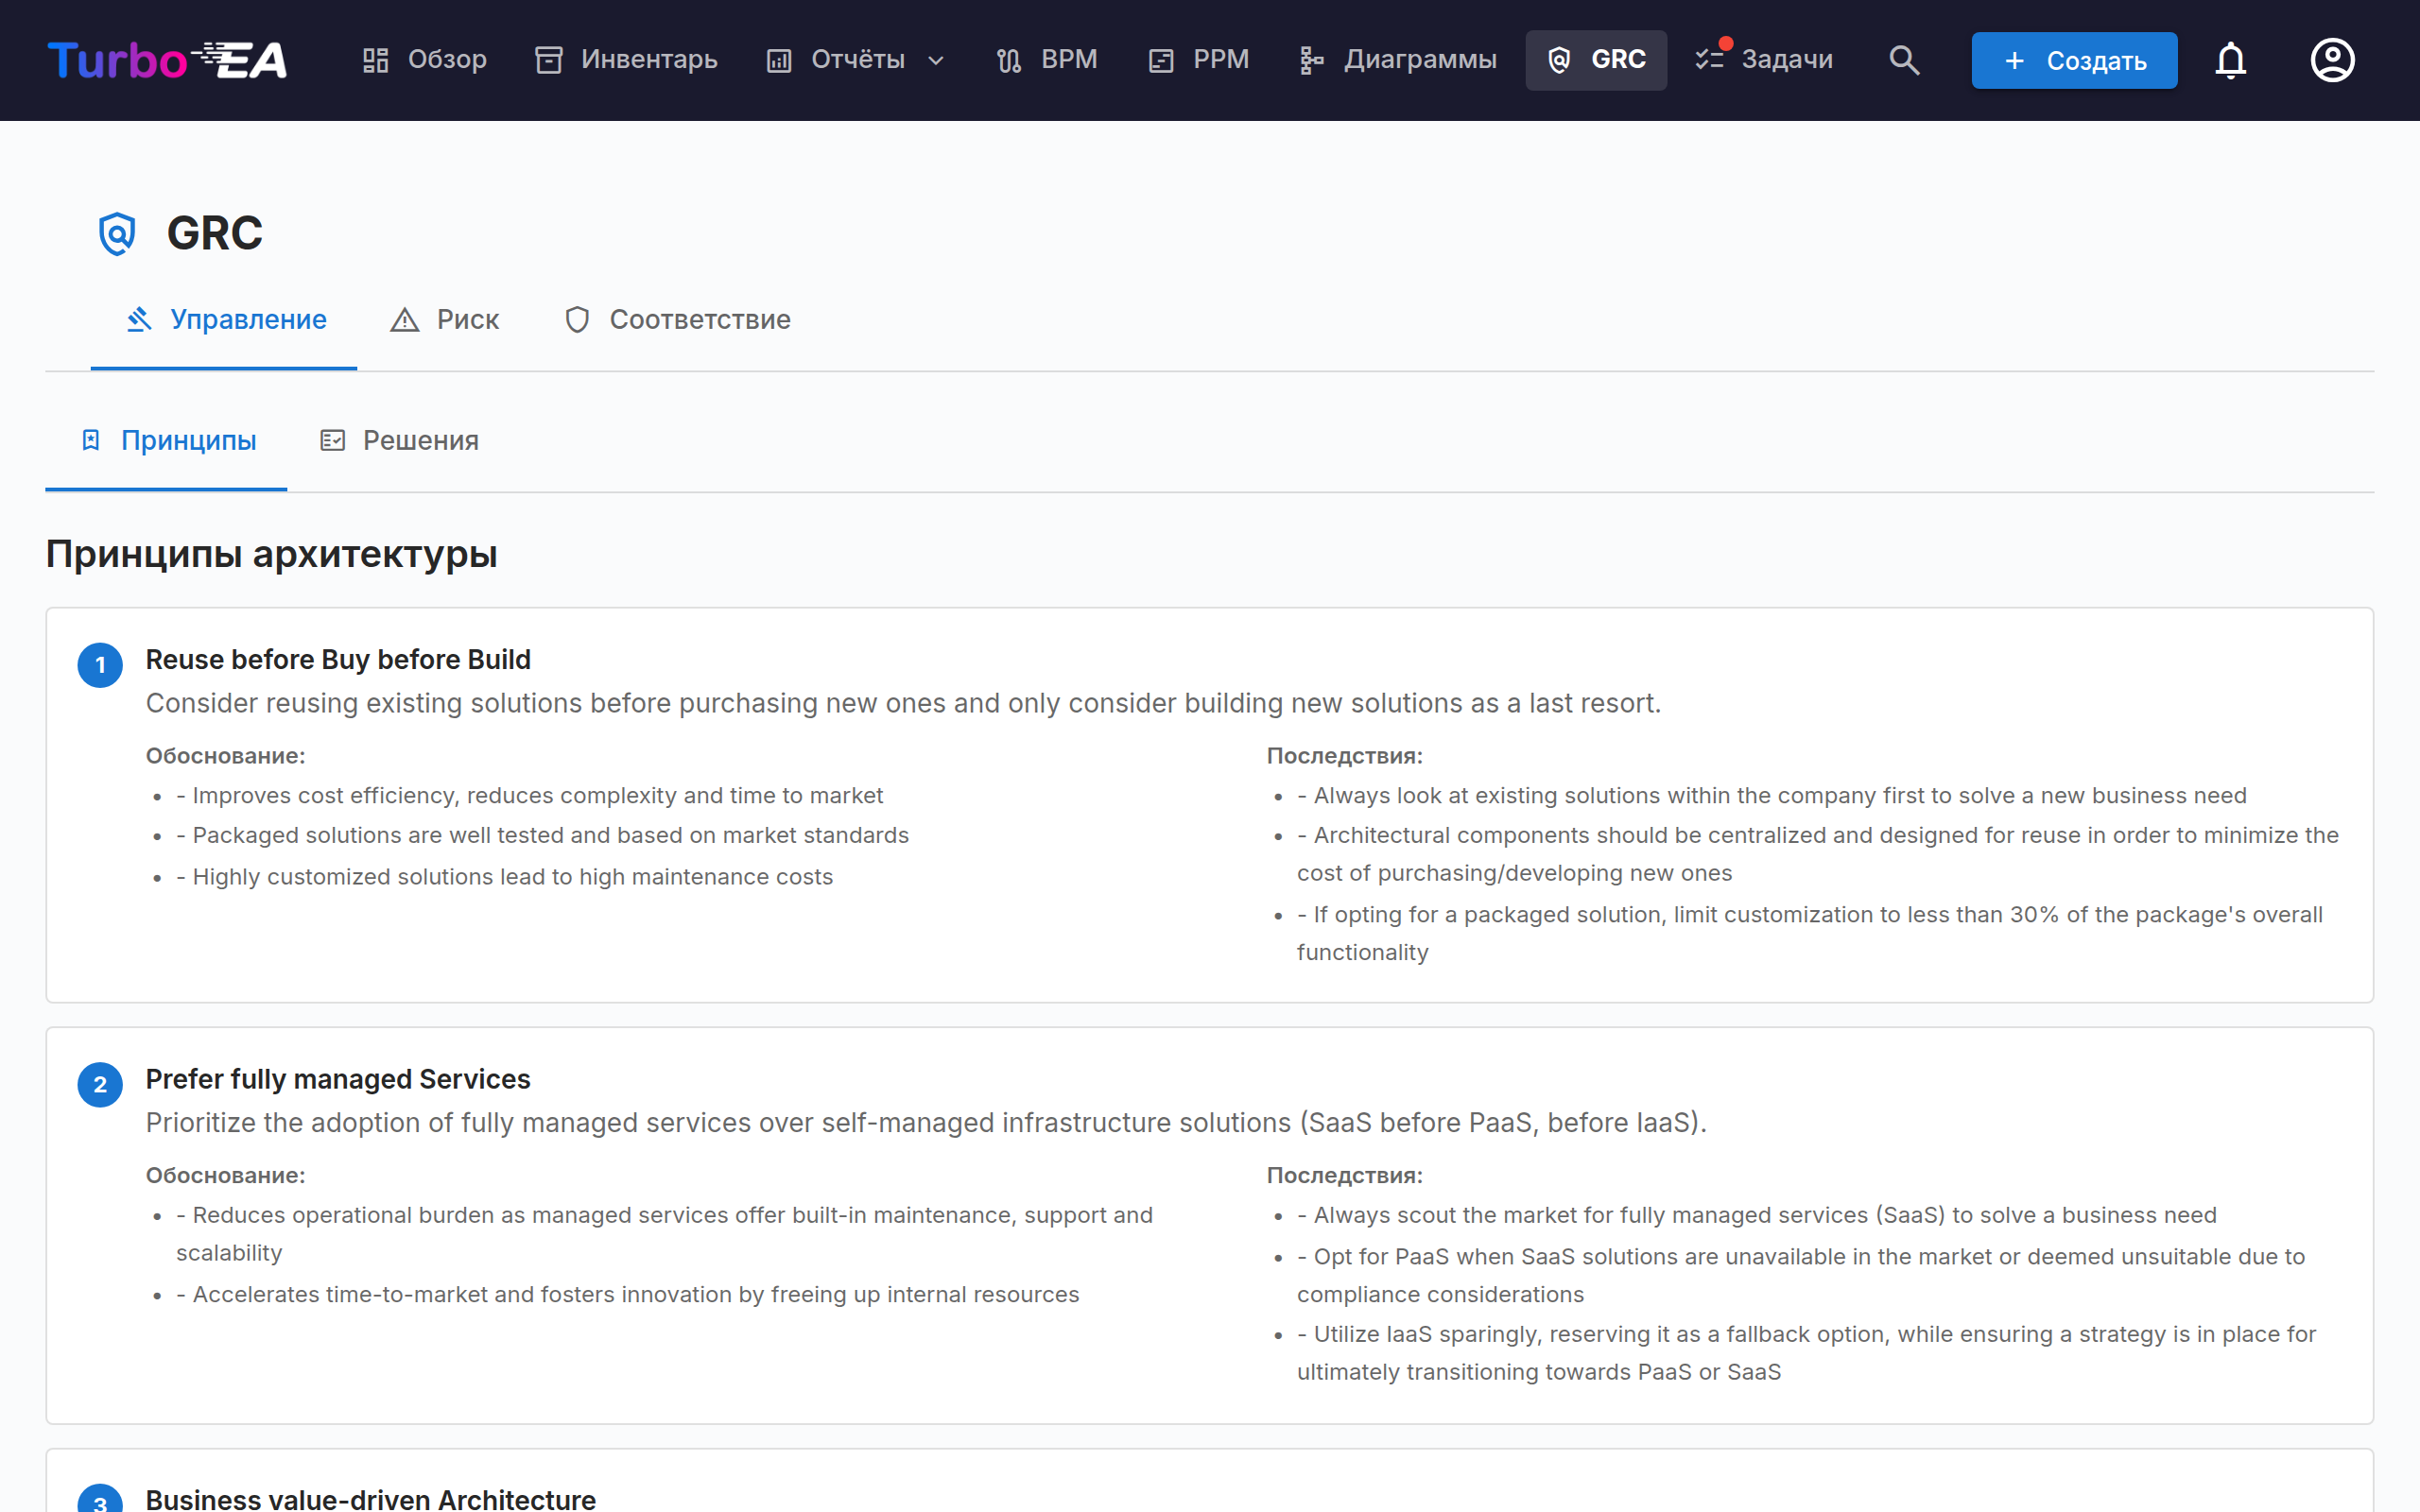Select the Принципы sub-tab
2420x1512 pixels.
(x=167, y=440)
